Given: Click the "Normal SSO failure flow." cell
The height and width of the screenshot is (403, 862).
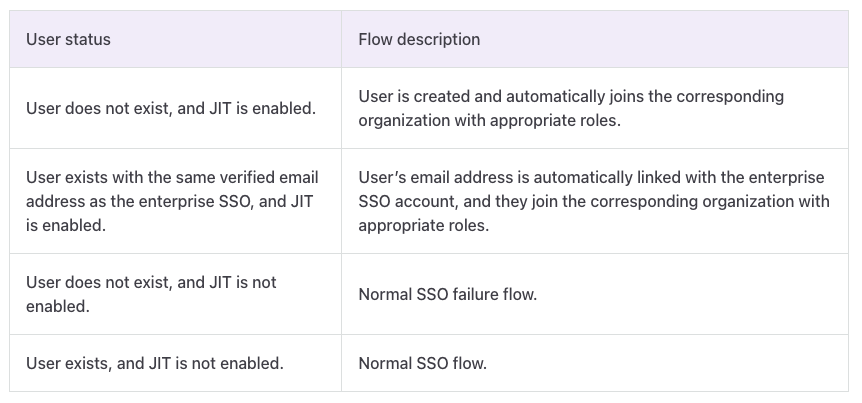Looking at the screenshot, I should click(x=454, y=295).
